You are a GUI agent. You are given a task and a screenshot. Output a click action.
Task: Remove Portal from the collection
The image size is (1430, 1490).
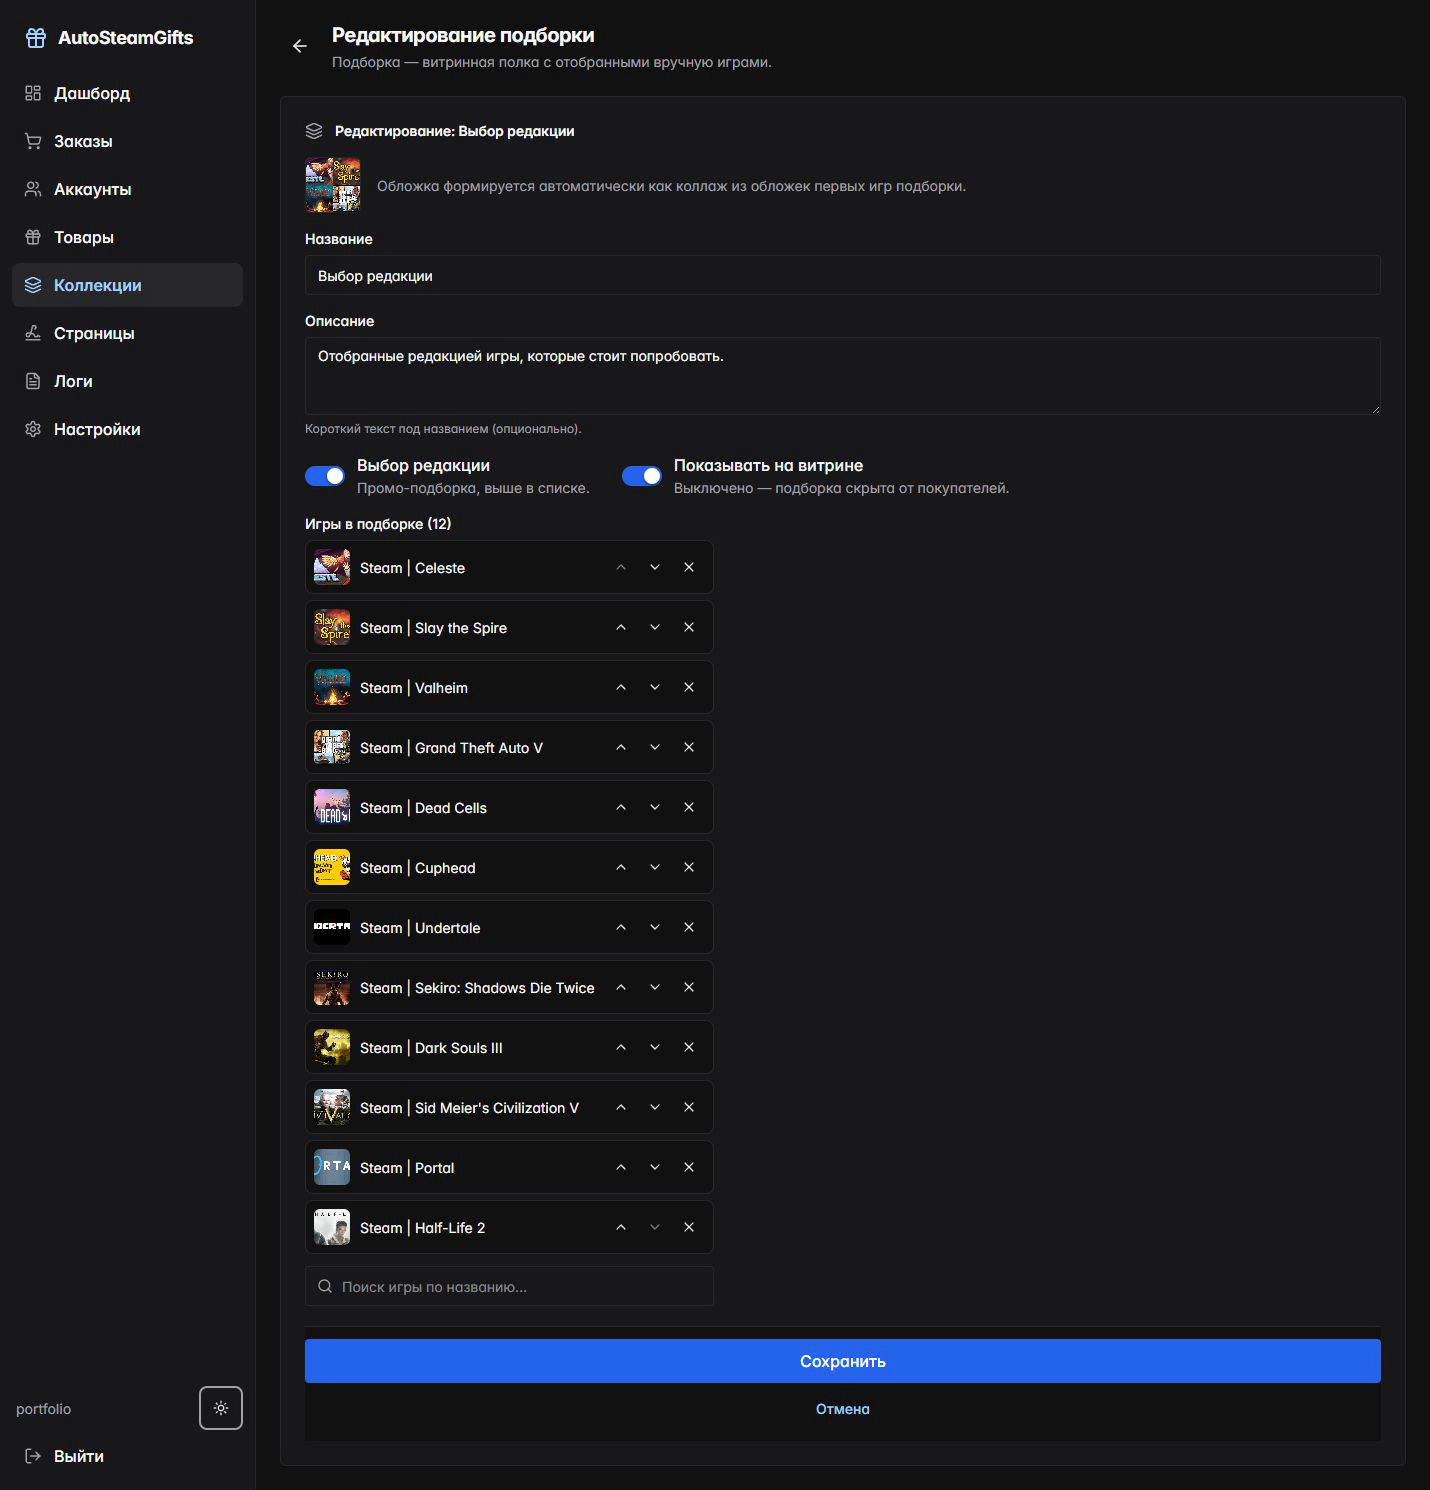pyautogui.click(x=689, y=1167)
